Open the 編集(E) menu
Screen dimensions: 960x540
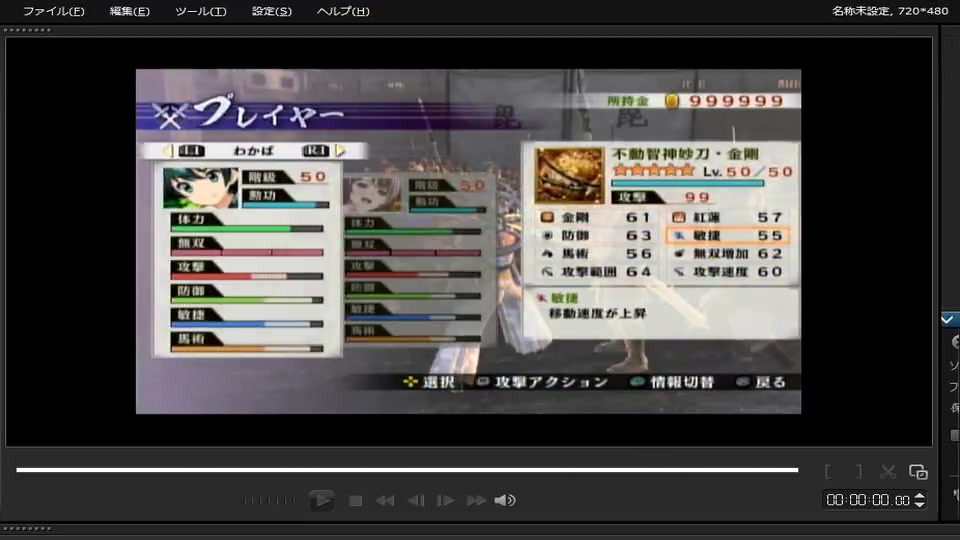[129, 11]
